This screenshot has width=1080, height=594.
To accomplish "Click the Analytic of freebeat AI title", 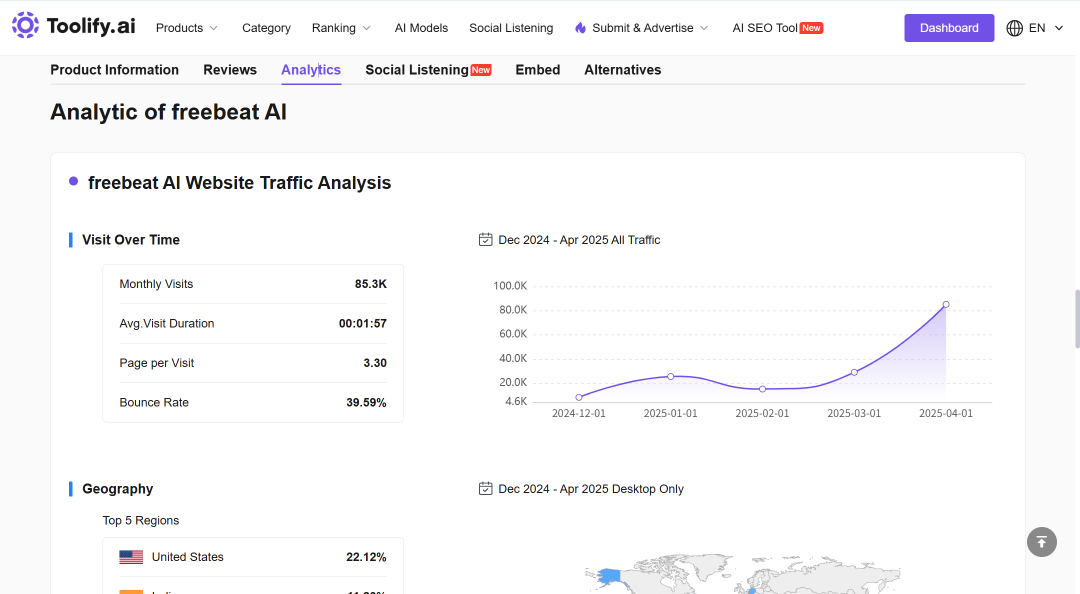I will tap(168, 112).
